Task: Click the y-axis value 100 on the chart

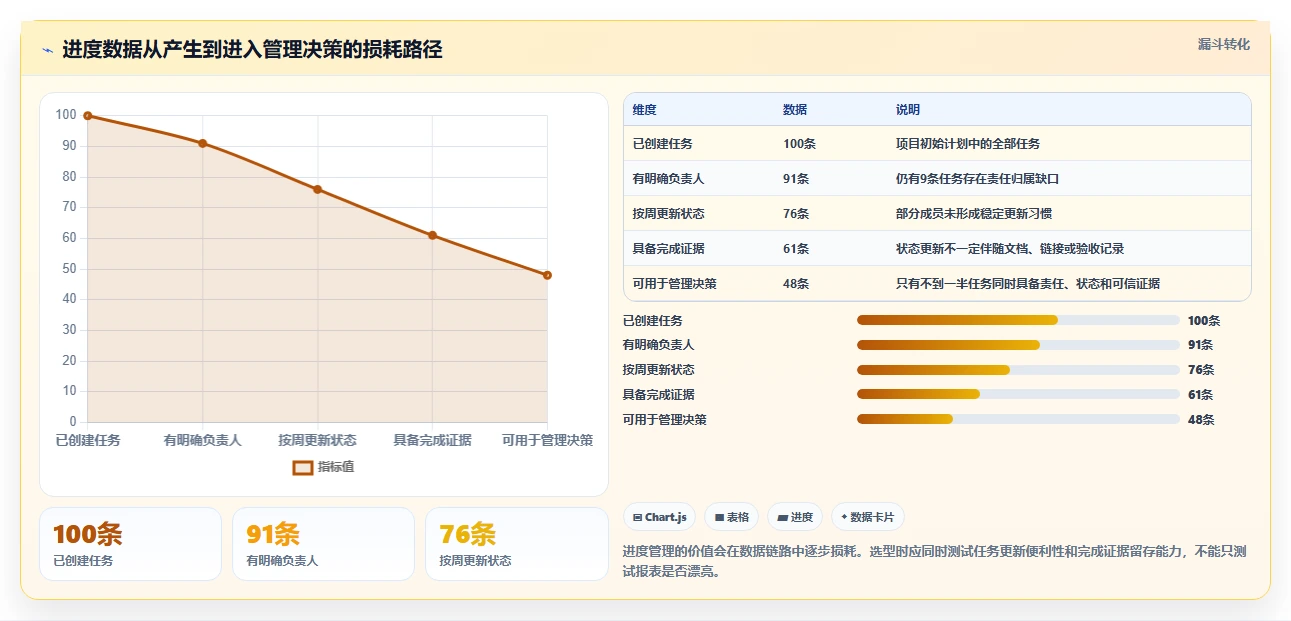Action: (x=66, y=115)
